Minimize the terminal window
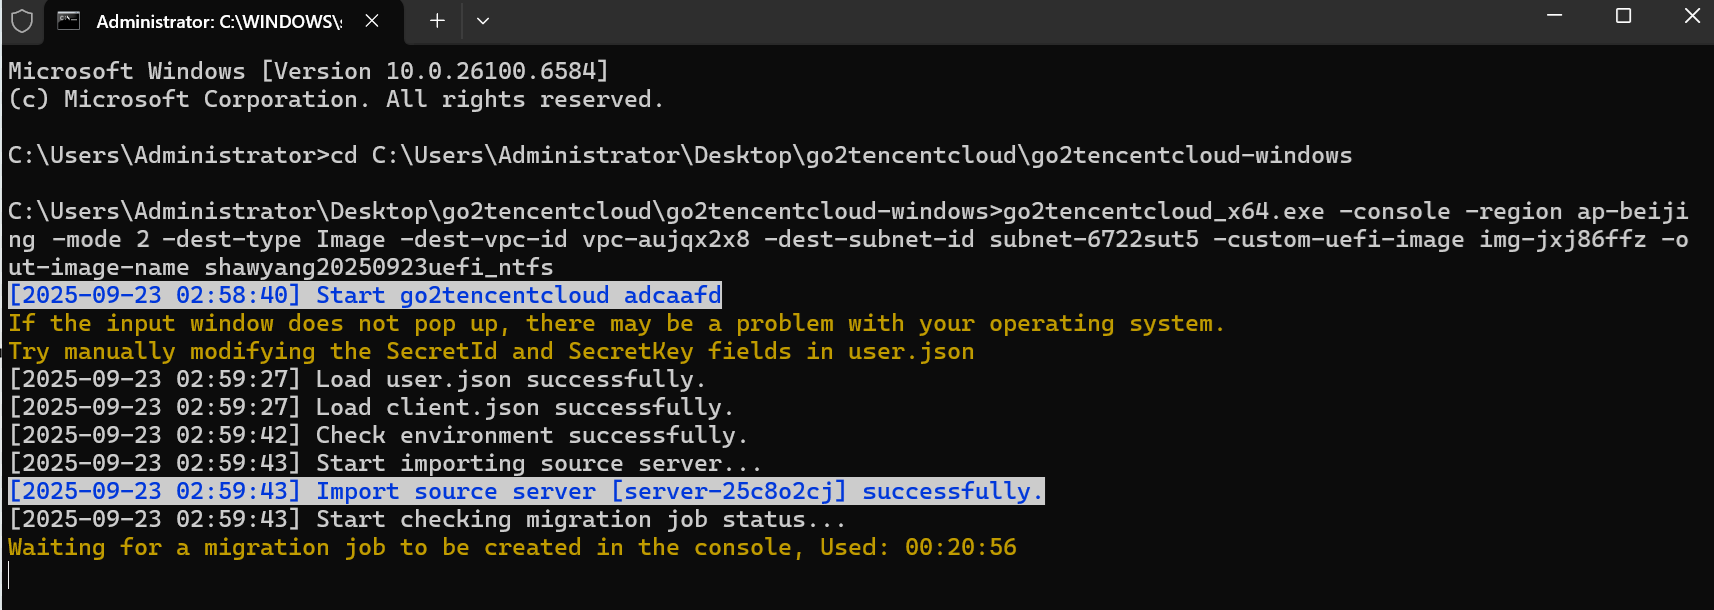Viewport: 1714px width, 610px height. (1554, 16)
